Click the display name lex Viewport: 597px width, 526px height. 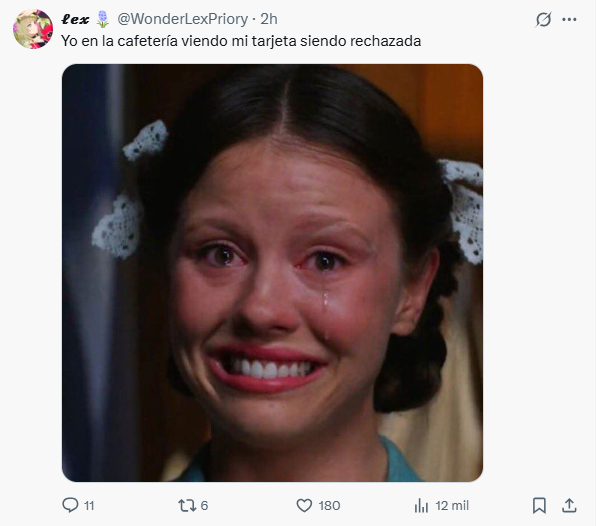tap(75, 19)
